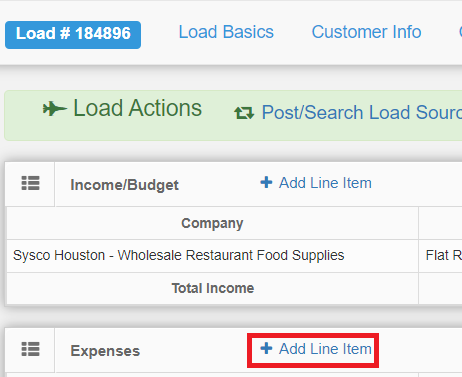Click the Load # 184896 badge
This screenshot has height=377, width=462.
pyautogui.click(x=73, y=35)
